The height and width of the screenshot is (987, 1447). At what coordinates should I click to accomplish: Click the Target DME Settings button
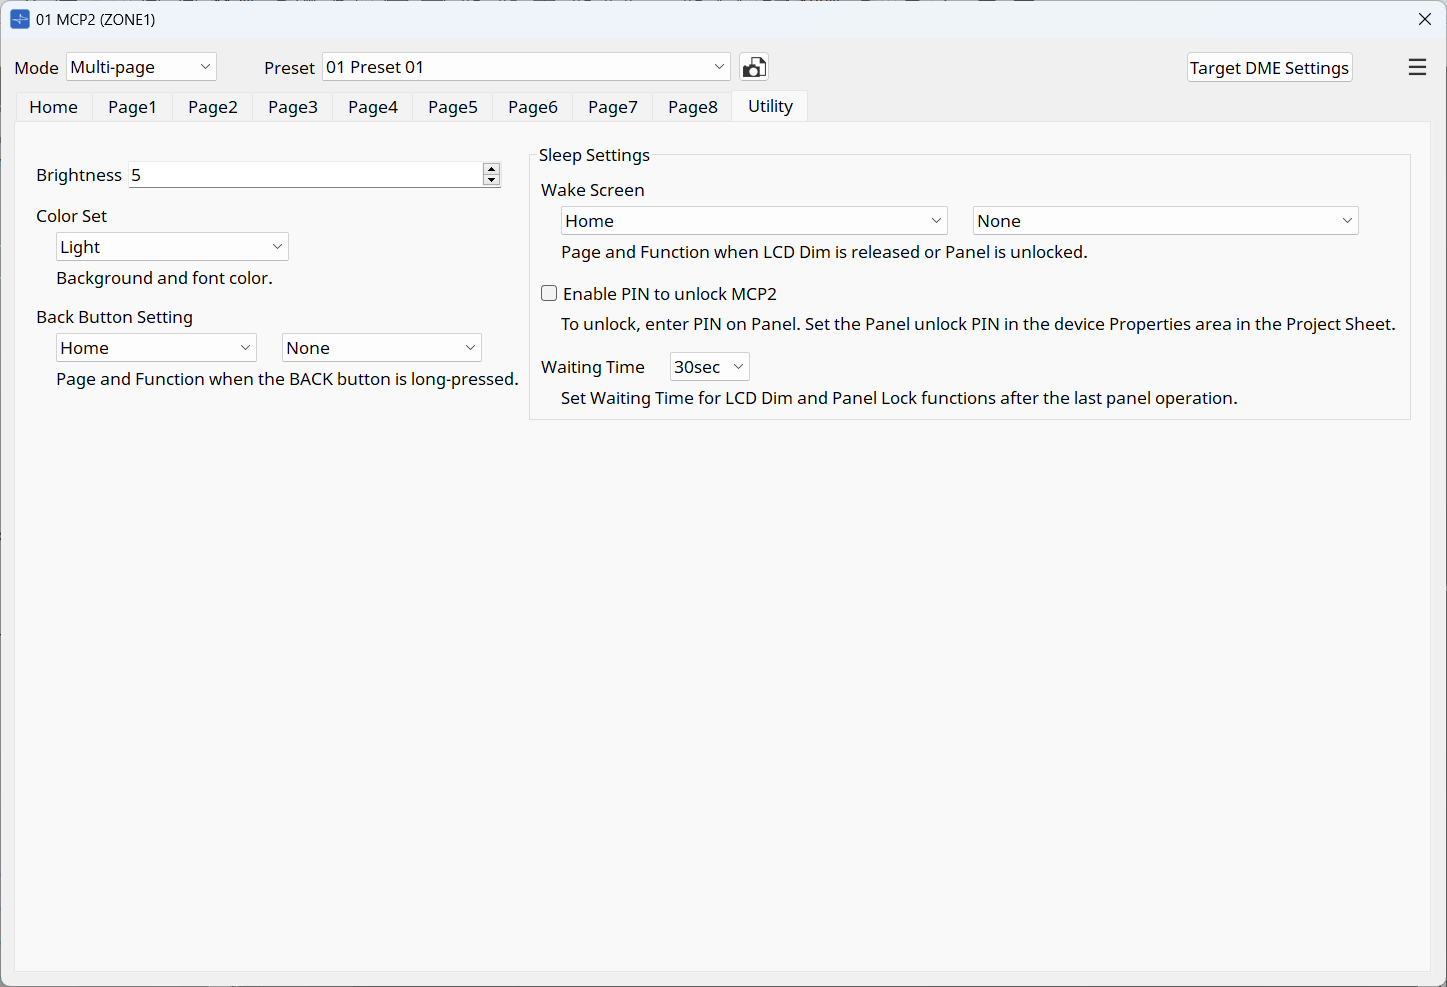1269,68
